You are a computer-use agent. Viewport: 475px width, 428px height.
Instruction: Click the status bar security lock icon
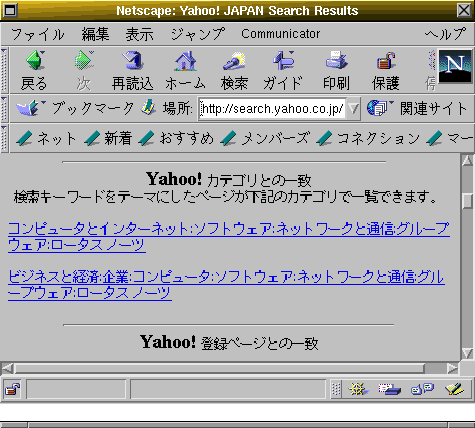pos(12,389)
